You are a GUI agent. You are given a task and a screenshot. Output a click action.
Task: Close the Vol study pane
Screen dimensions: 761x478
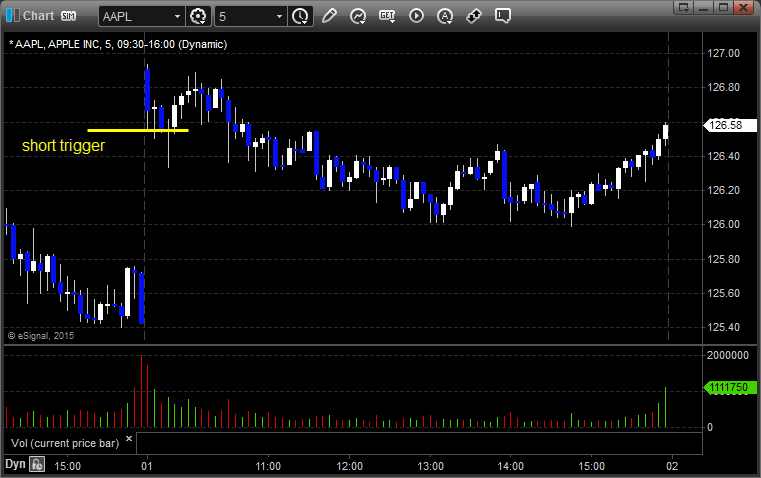(x=129, y=439)
